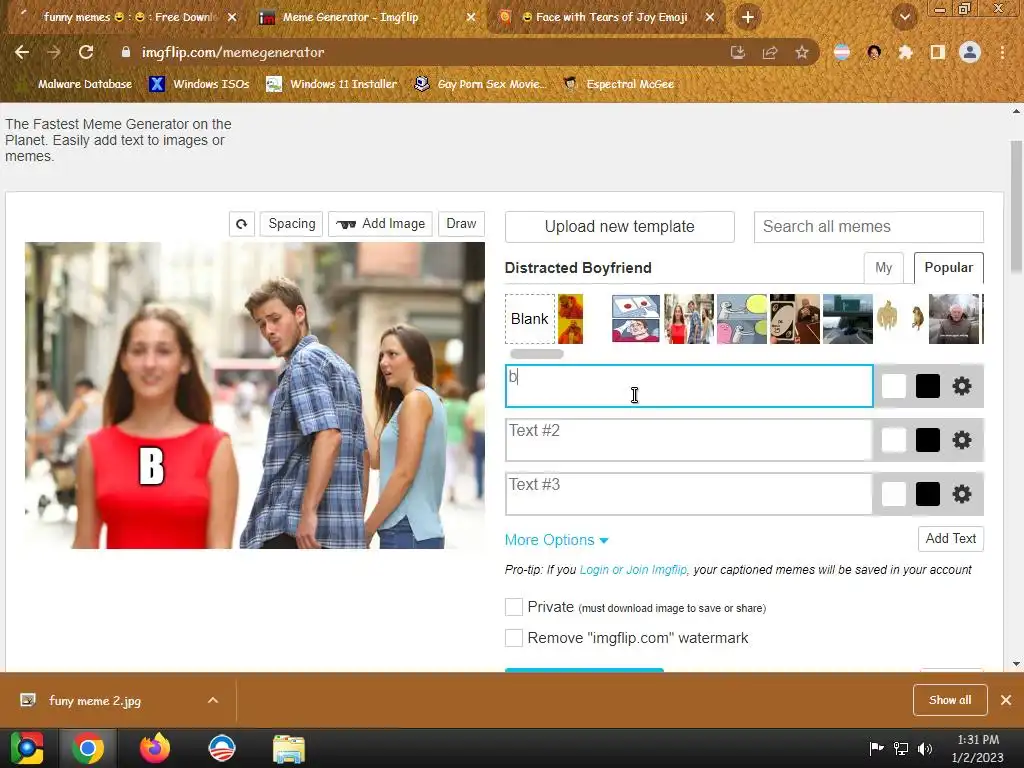Click the Action Center flag icon
Viewport: 1024px width, 768px height.
tap(876, 748)
